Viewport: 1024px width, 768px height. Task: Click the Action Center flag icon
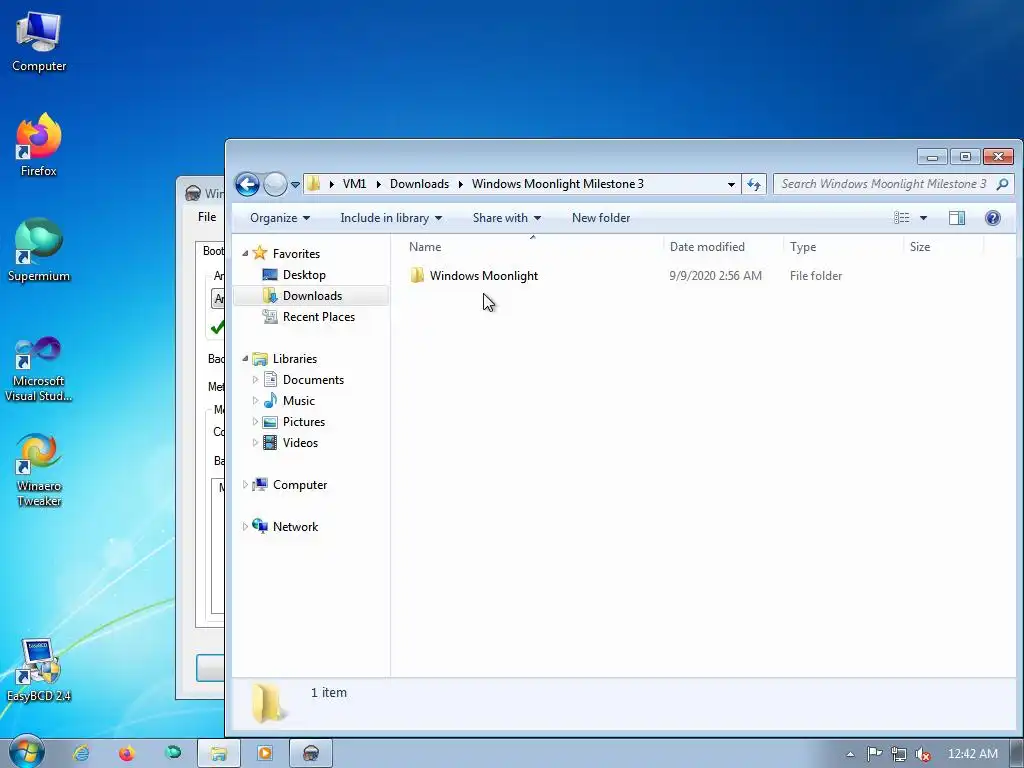[874, 754]
